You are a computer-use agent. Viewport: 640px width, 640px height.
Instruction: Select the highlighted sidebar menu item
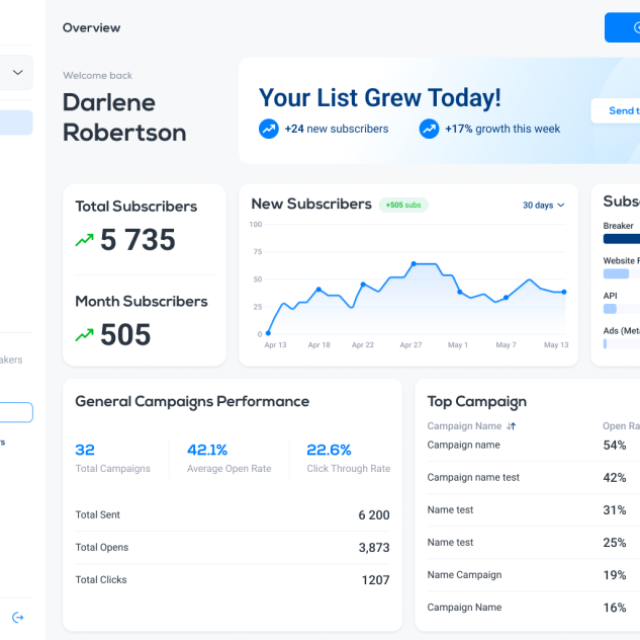pyautogui.click(x=16, y=122)
